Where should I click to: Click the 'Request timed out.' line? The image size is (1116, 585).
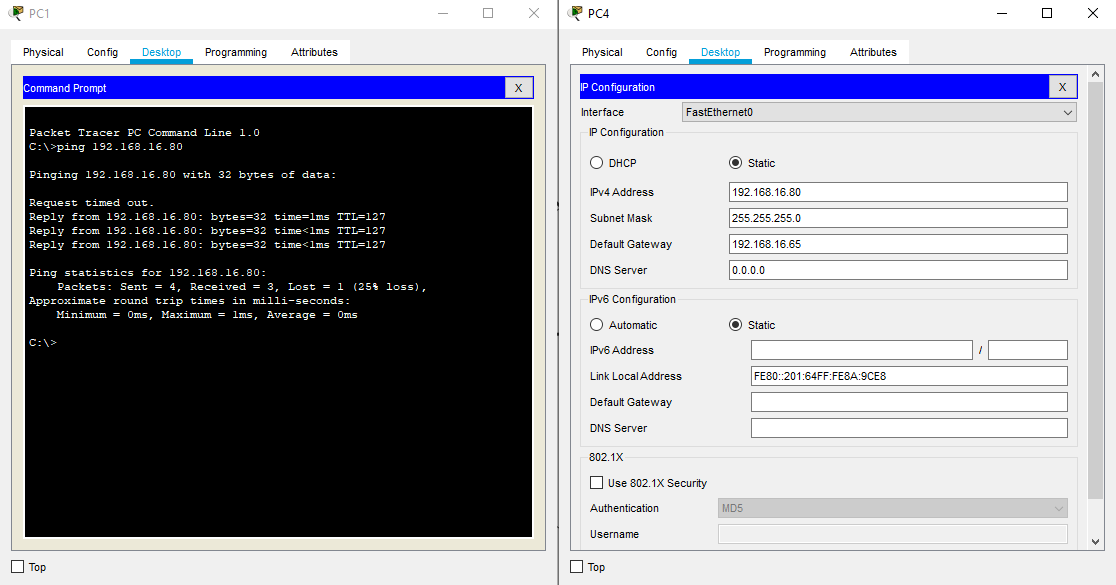coord(91,203)
